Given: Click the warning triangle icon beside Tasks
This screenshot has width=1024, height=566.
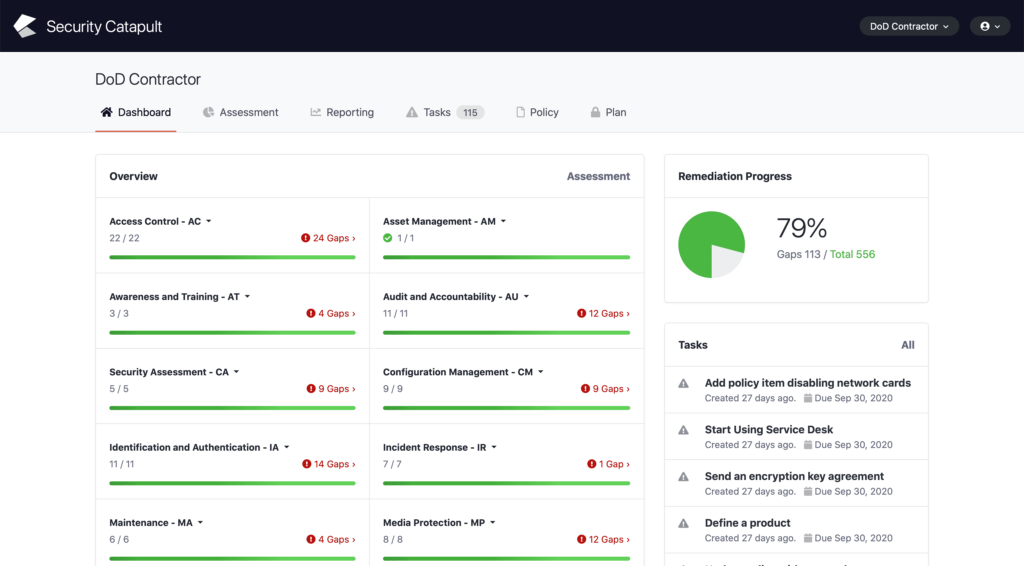Looking at the screenshot, I should (x=411, y=112).
